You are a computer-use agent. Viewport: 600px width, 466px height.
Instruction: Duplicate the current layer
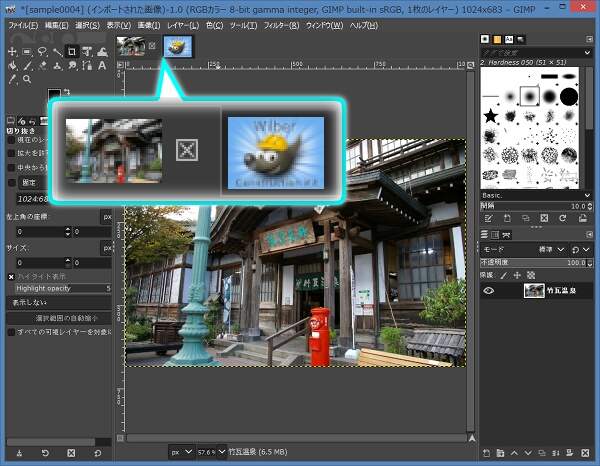(542, 453)
